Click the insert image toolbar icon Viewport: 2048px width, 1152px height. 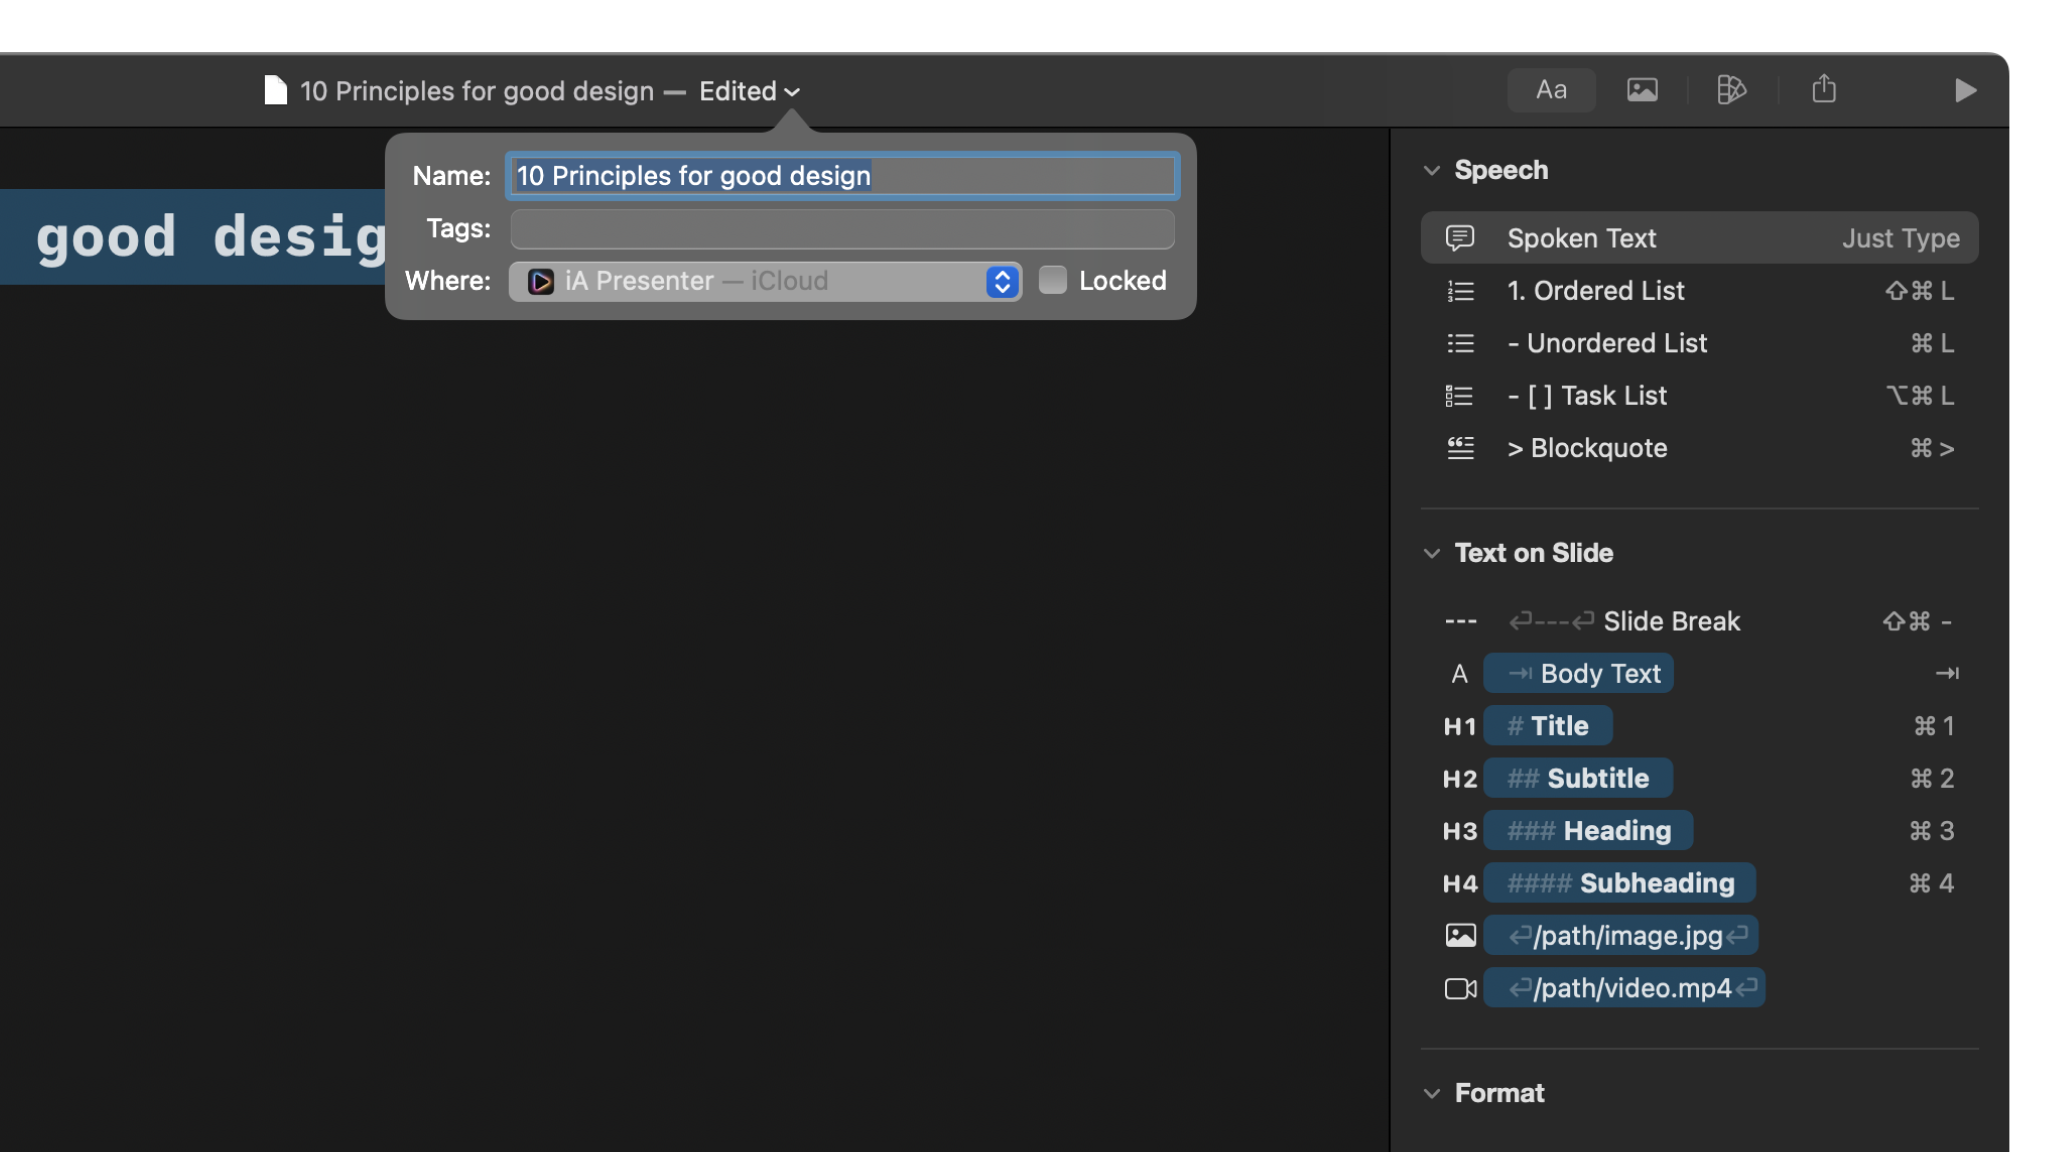(1642, 90)
